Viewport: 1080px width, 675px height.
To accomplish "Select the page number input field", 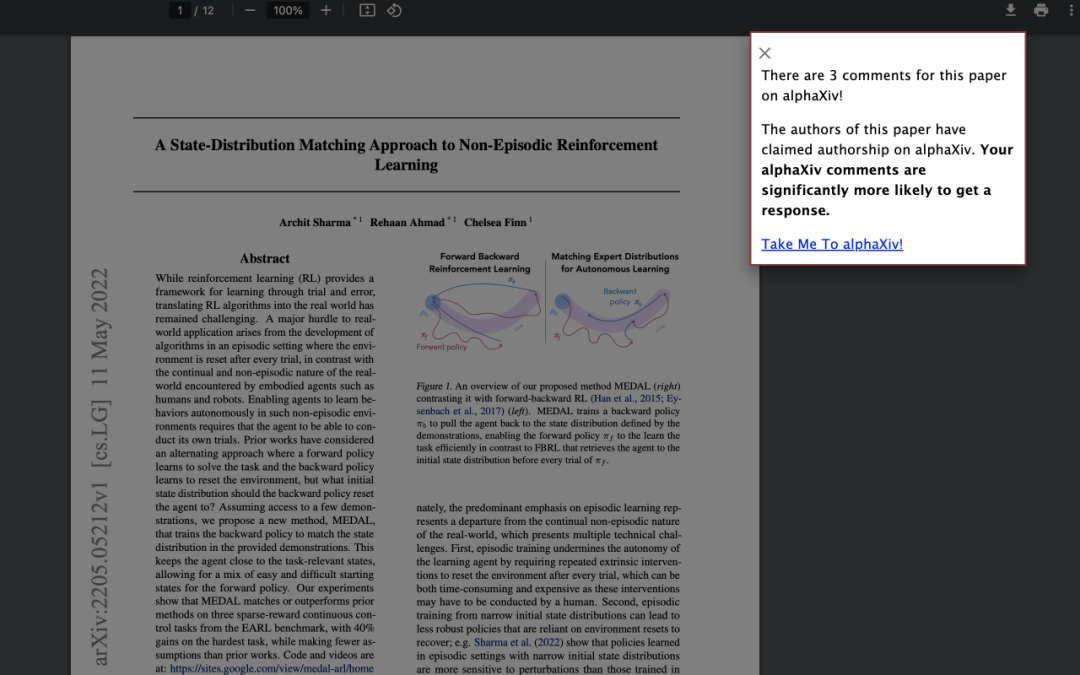I will pos(180,10).
